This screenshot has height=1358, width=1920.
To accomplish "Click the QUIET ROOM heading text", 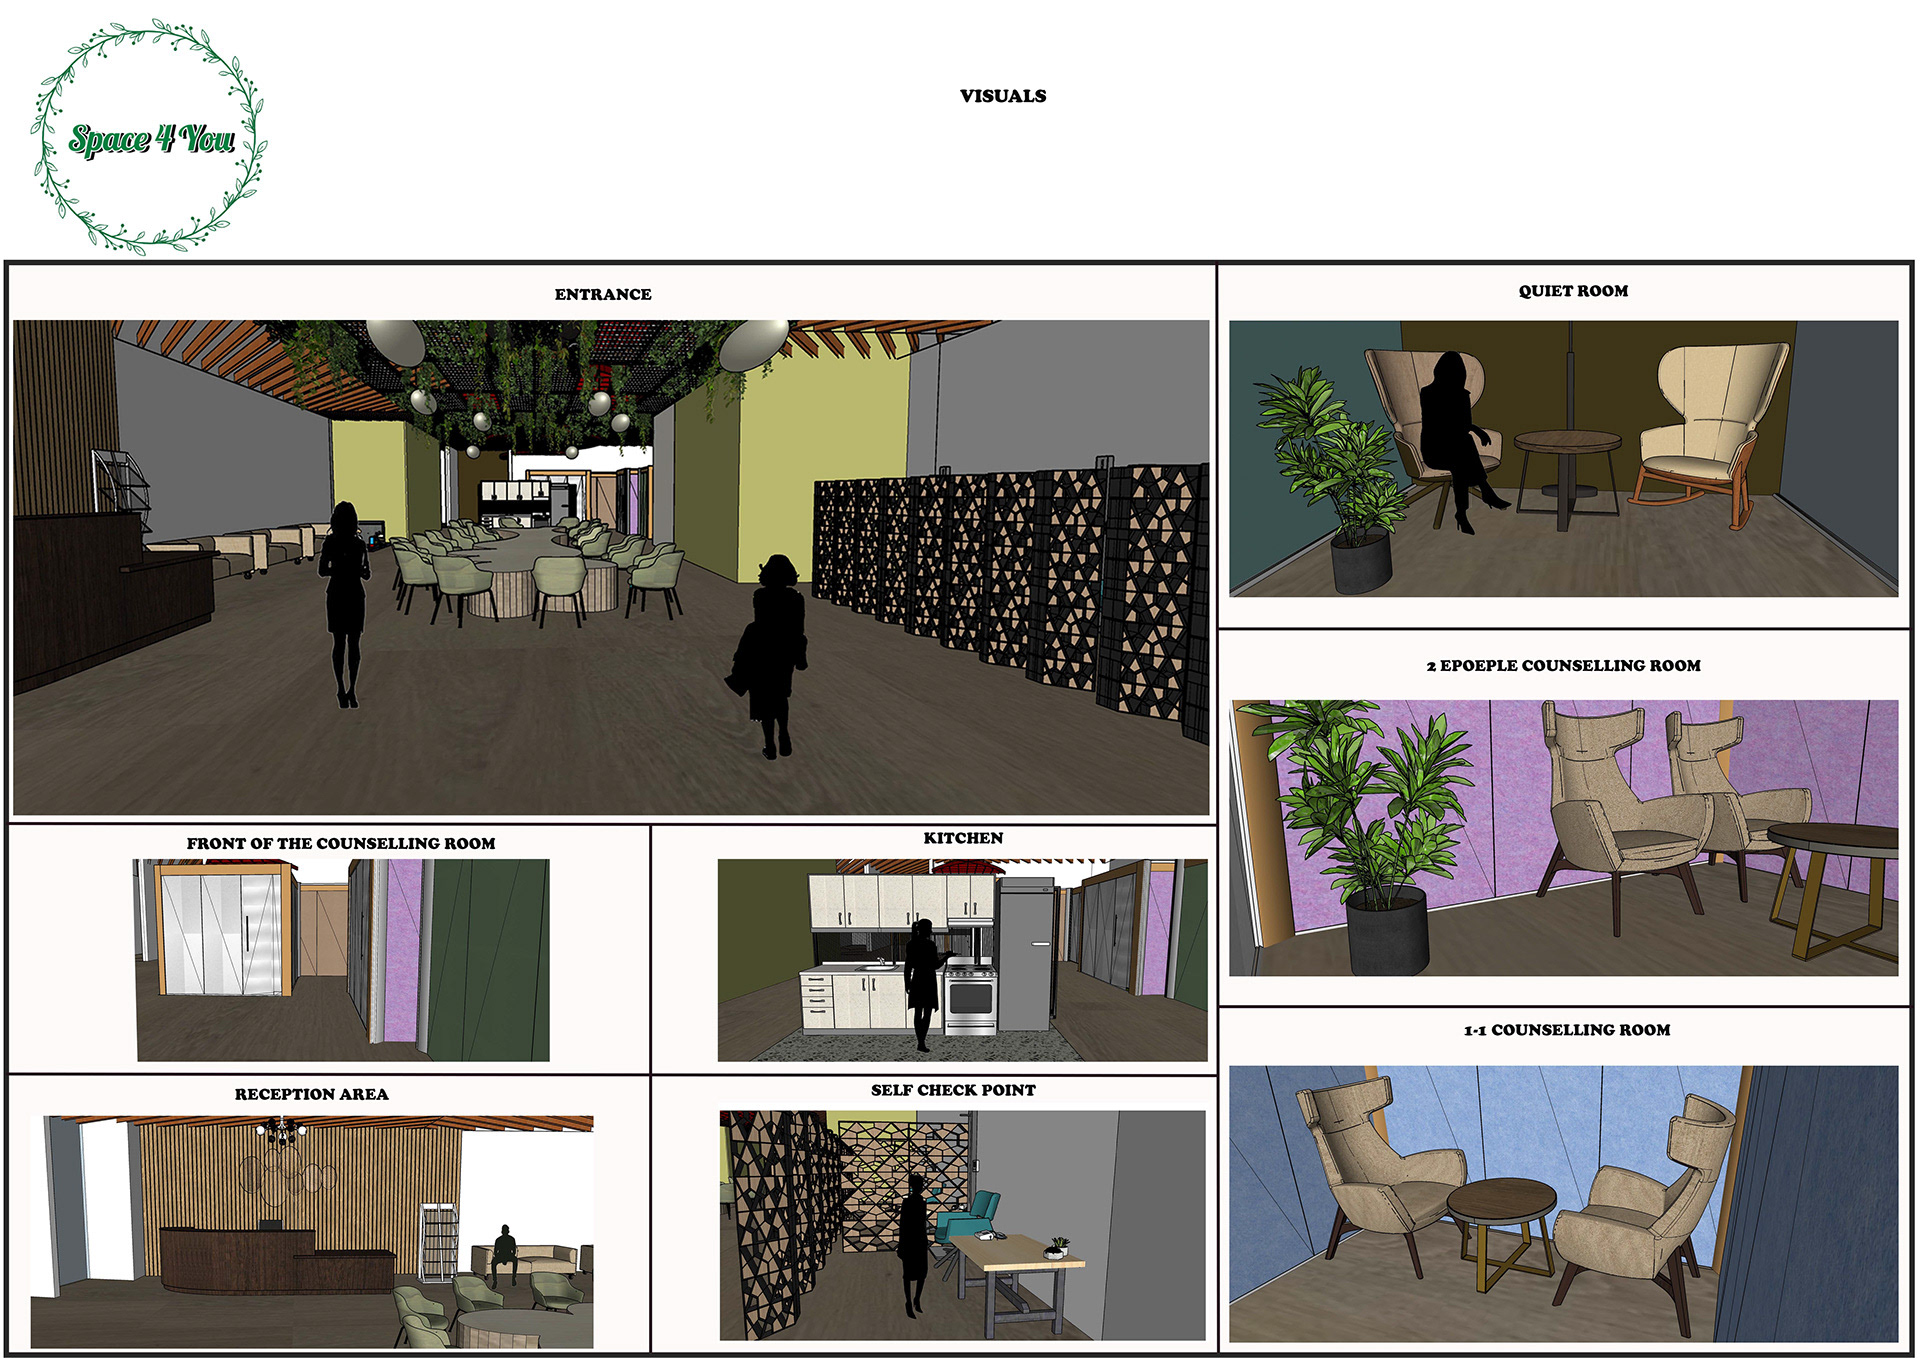I will coord(1573,291).
